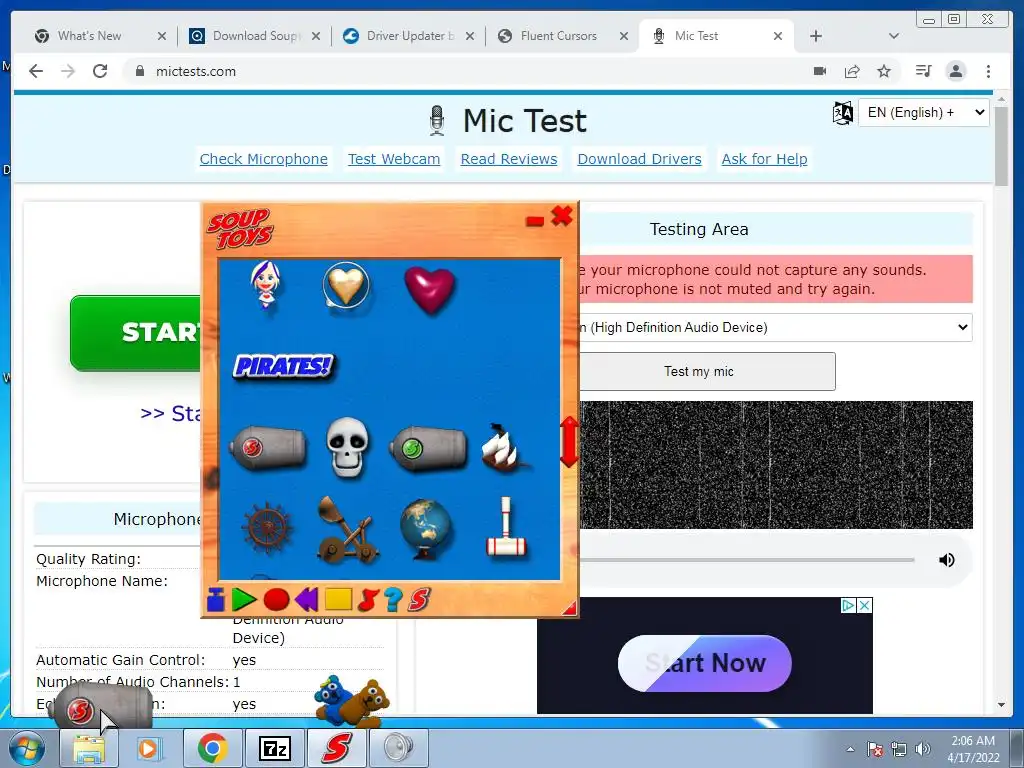Open the High Definition Audio Device dropdown
The width and height of the screenshot is (1024, 768).
[x=776, y=327]
